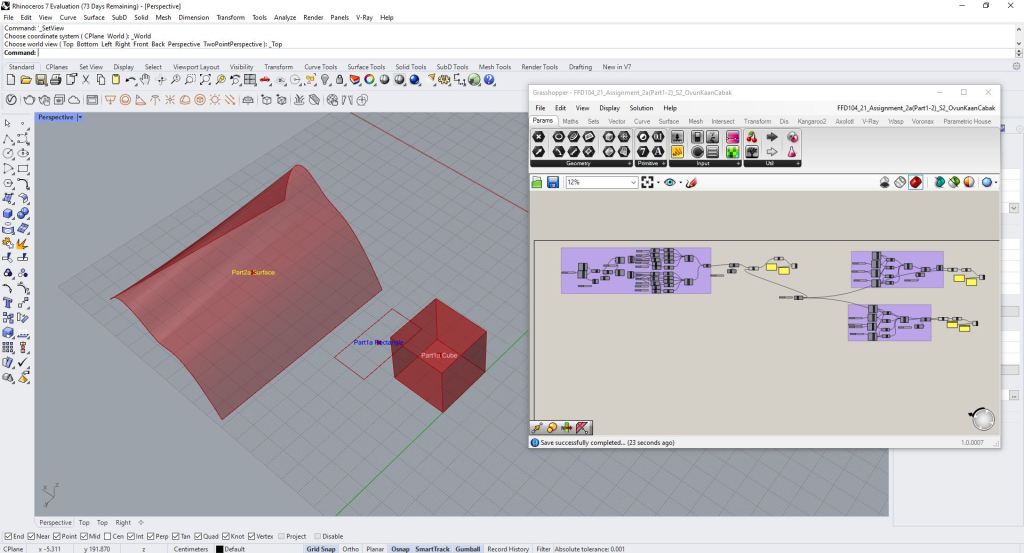Click the Rhino help question mark icon
This screenshot has width=1024, height=553.
490,80
